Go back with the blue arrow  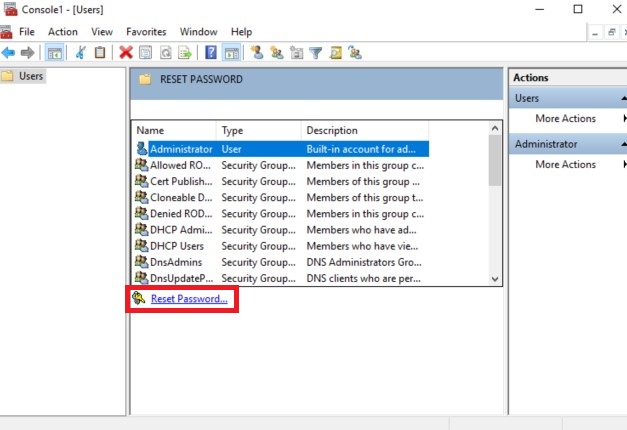[8, 52]
